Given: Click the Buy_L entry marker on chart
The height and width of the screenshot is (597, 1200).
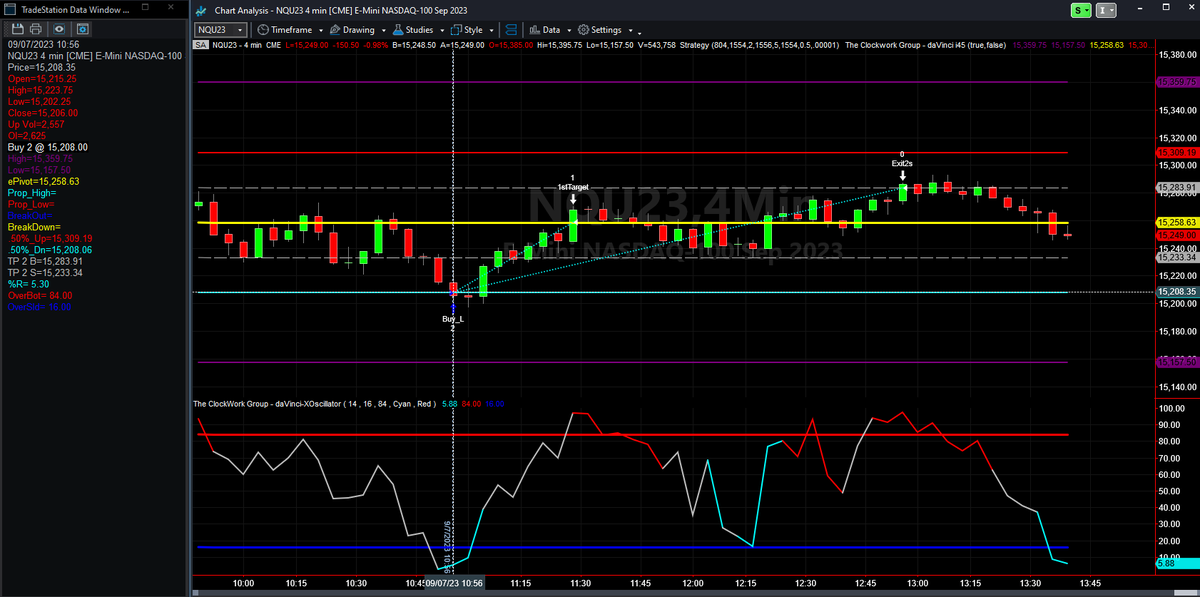Looking at the screenshot, I should (453, 318).
